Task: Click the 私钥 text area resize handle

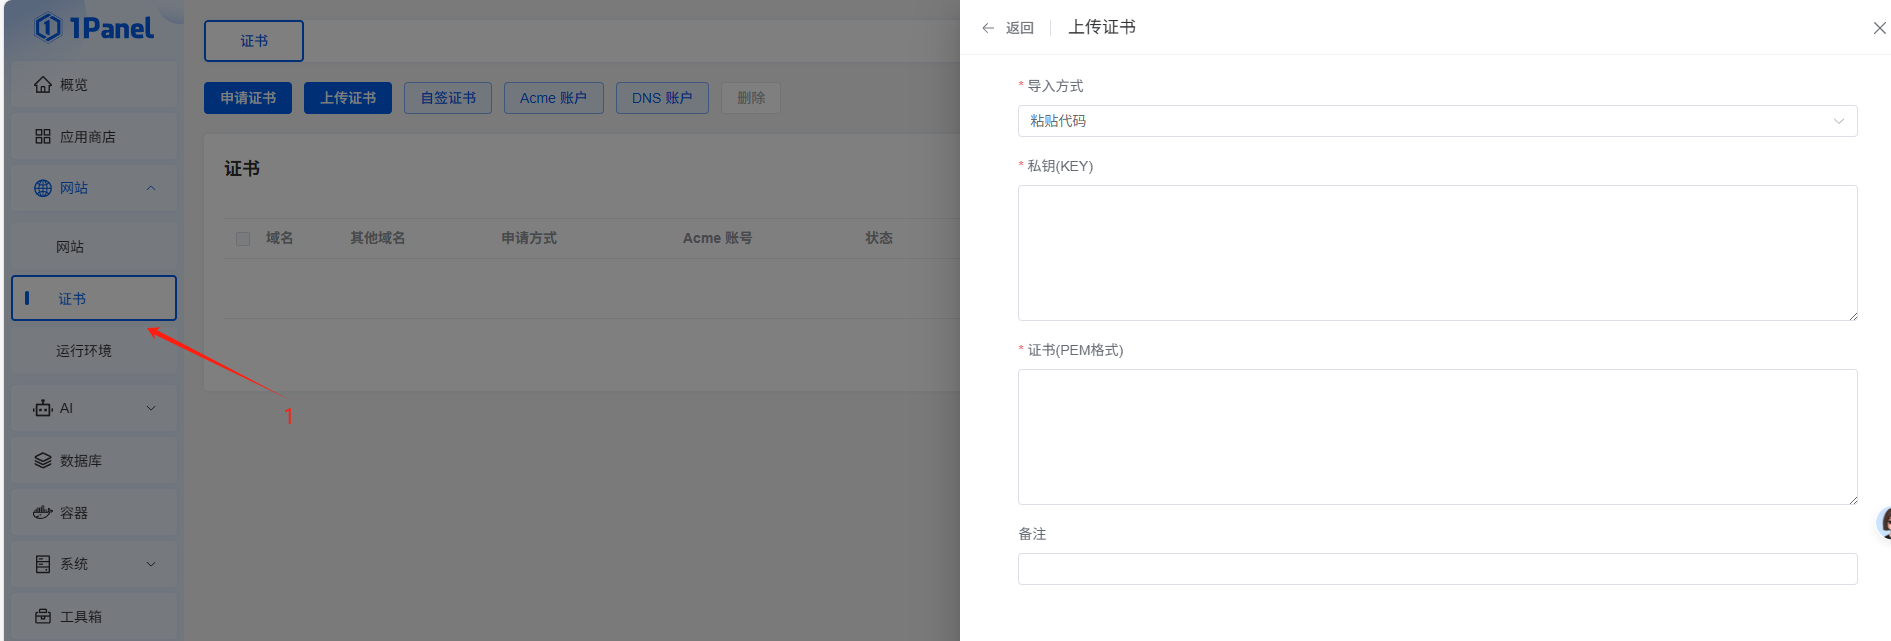Action: click(1852, 315)
